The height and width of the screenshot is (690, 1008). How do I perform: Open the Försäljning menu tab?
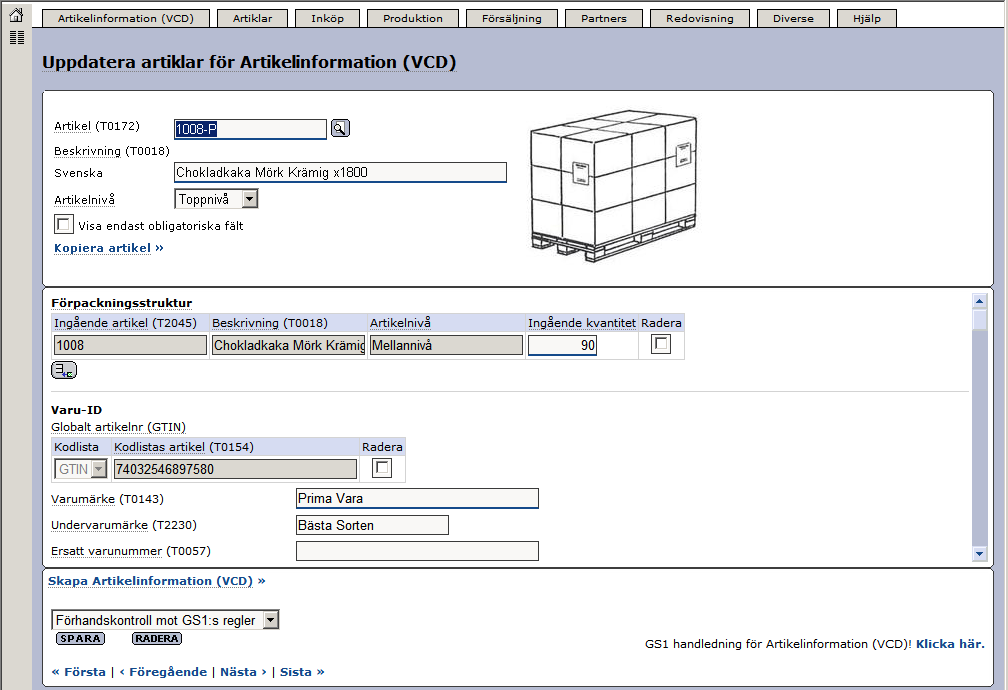point(512,19)
